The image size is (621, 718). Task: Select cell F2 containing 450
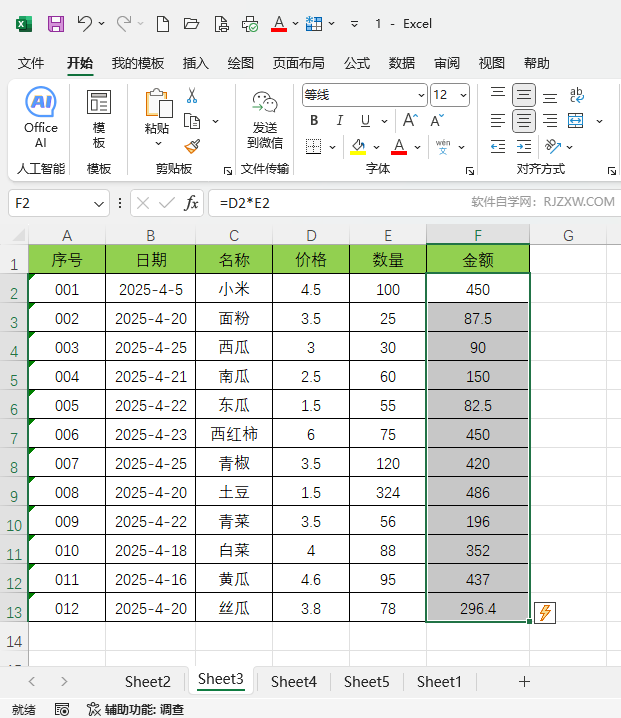click(x=478, y=290)
